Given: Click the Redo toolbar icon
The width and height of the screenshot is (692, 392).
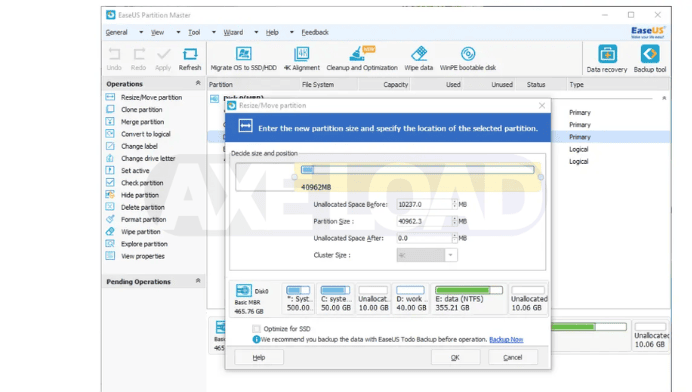Looking at the screenshot, I should click(x=139, y=59).
